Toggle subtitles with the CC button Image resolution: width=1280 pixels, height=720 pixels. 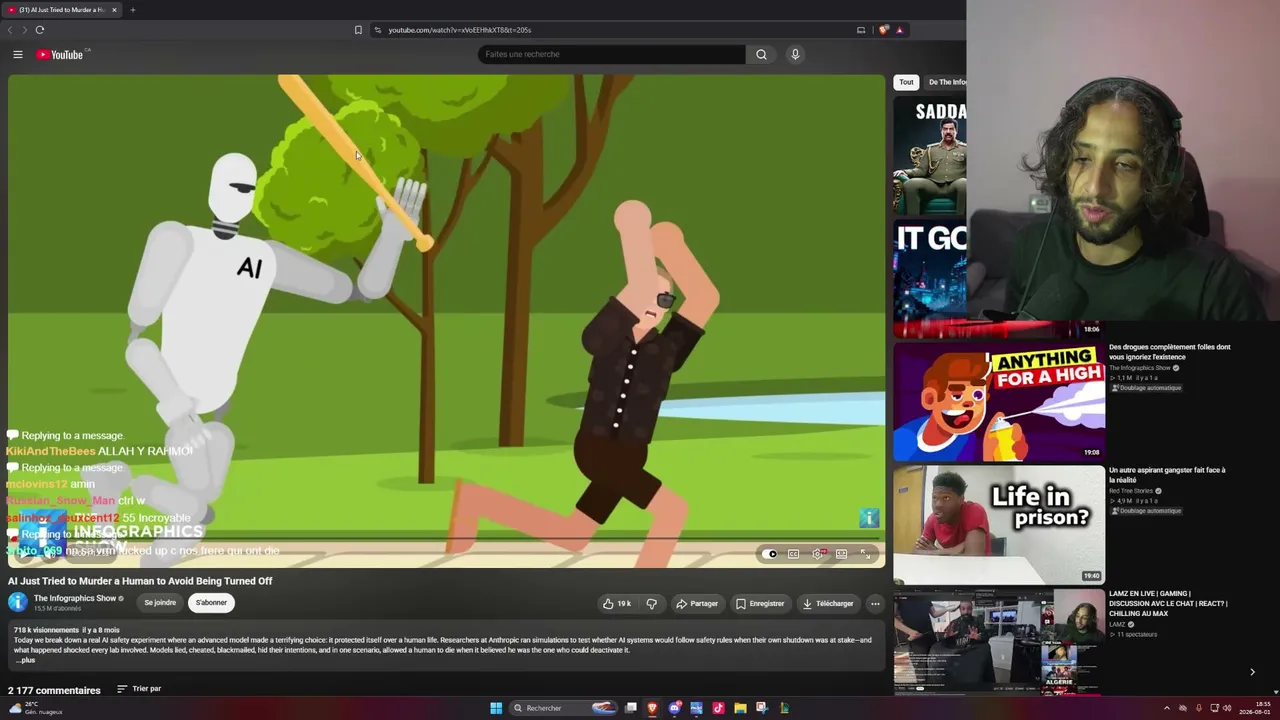[x=794, y=554]
